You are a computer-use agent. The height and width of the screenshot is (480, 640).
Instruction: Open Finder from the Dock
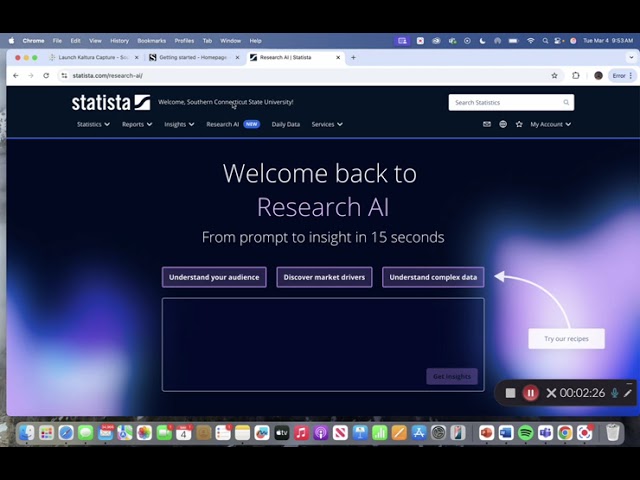(x=27, y=433)
